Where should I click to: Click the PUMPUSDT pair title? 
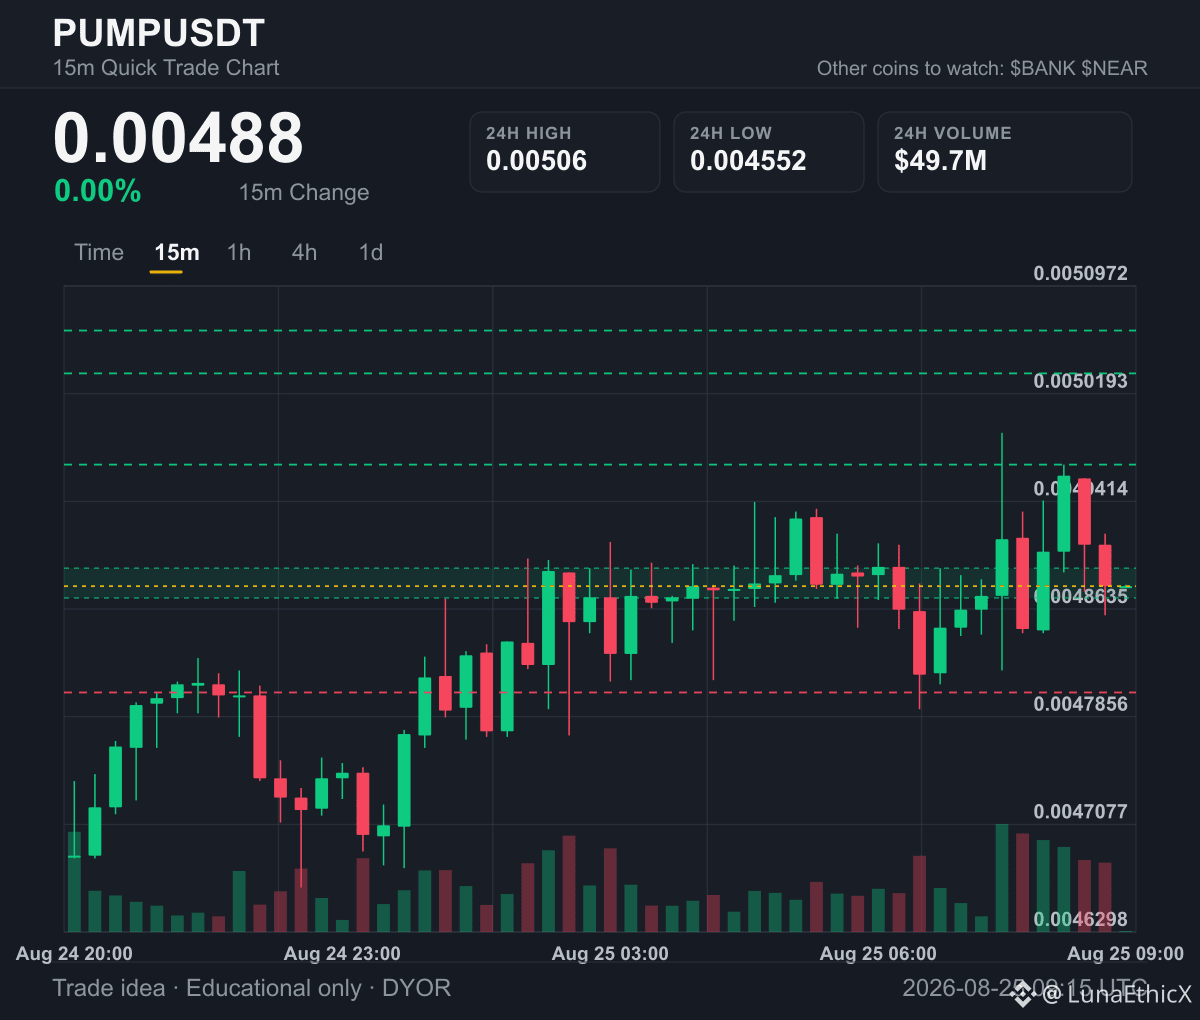point(159,33)
